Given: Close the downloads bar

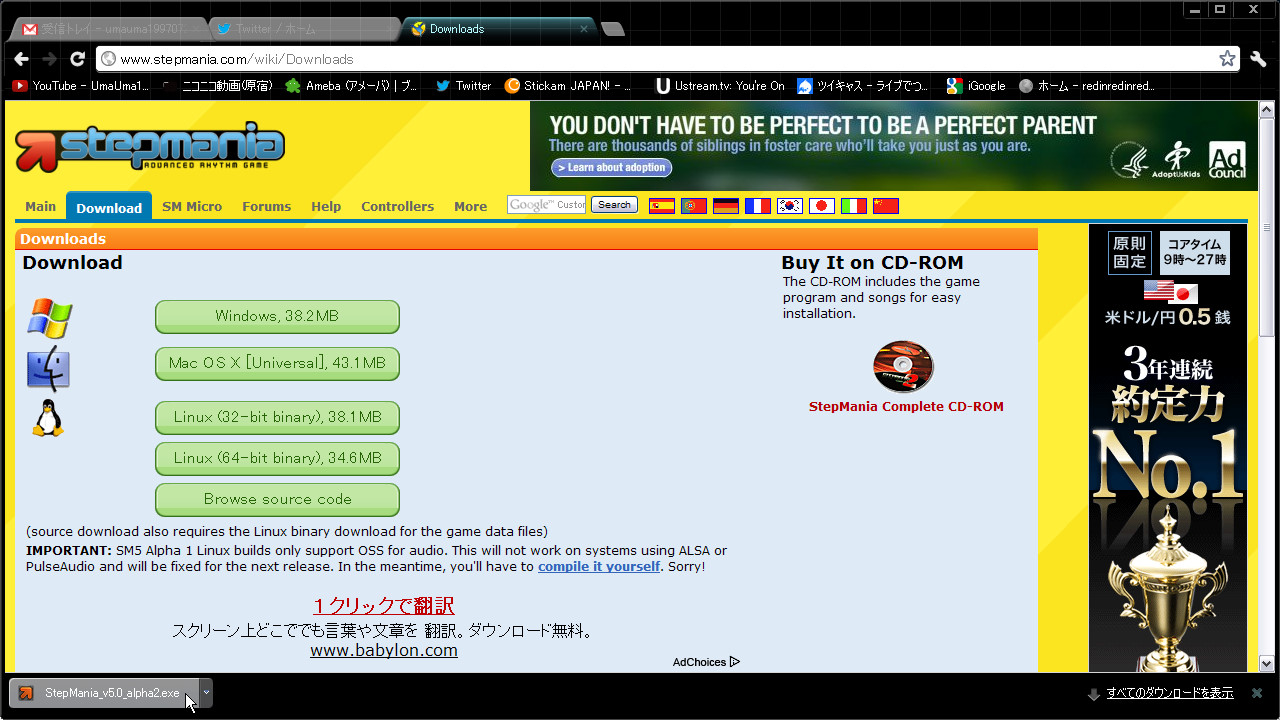Looking at the screenshot, I should tap(1257, 693).
